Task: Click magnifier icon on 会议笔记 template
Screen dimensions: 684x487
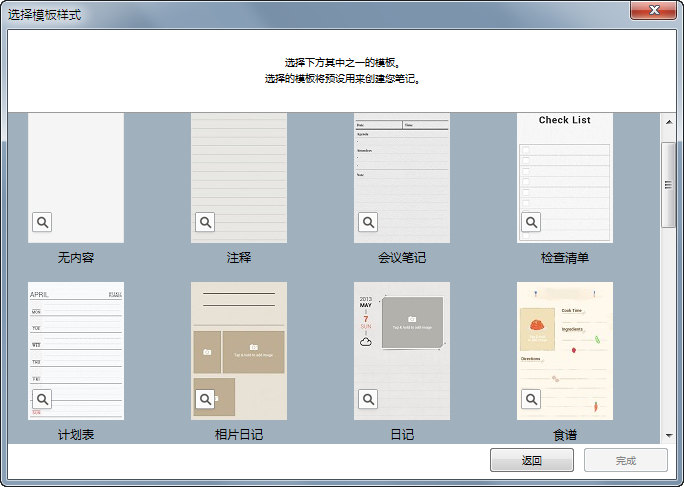Action: tap(368, 222)
